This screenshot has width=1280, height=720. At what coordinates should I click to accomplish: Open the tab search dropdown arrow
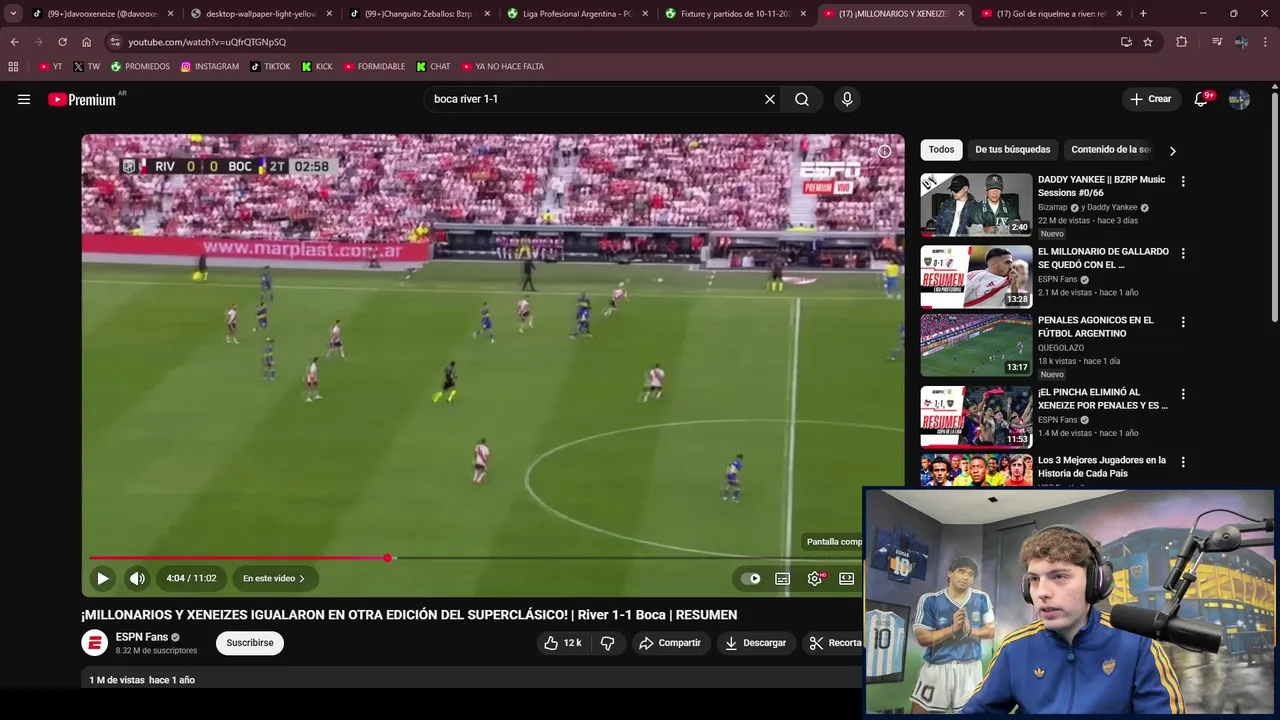(13, 14)
